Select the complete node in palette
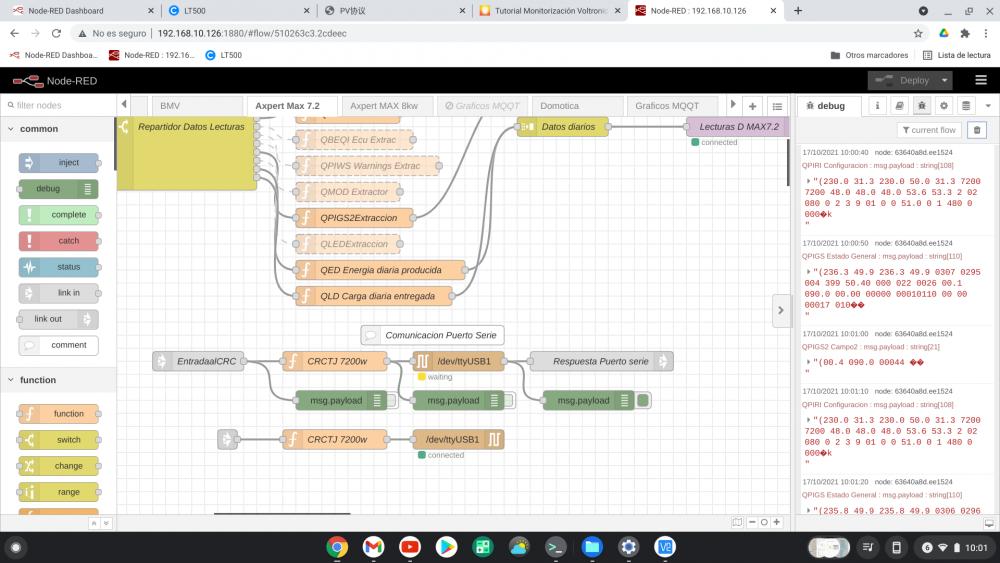Viewport: 1000px width, 563px height. (x=59, y=215)
